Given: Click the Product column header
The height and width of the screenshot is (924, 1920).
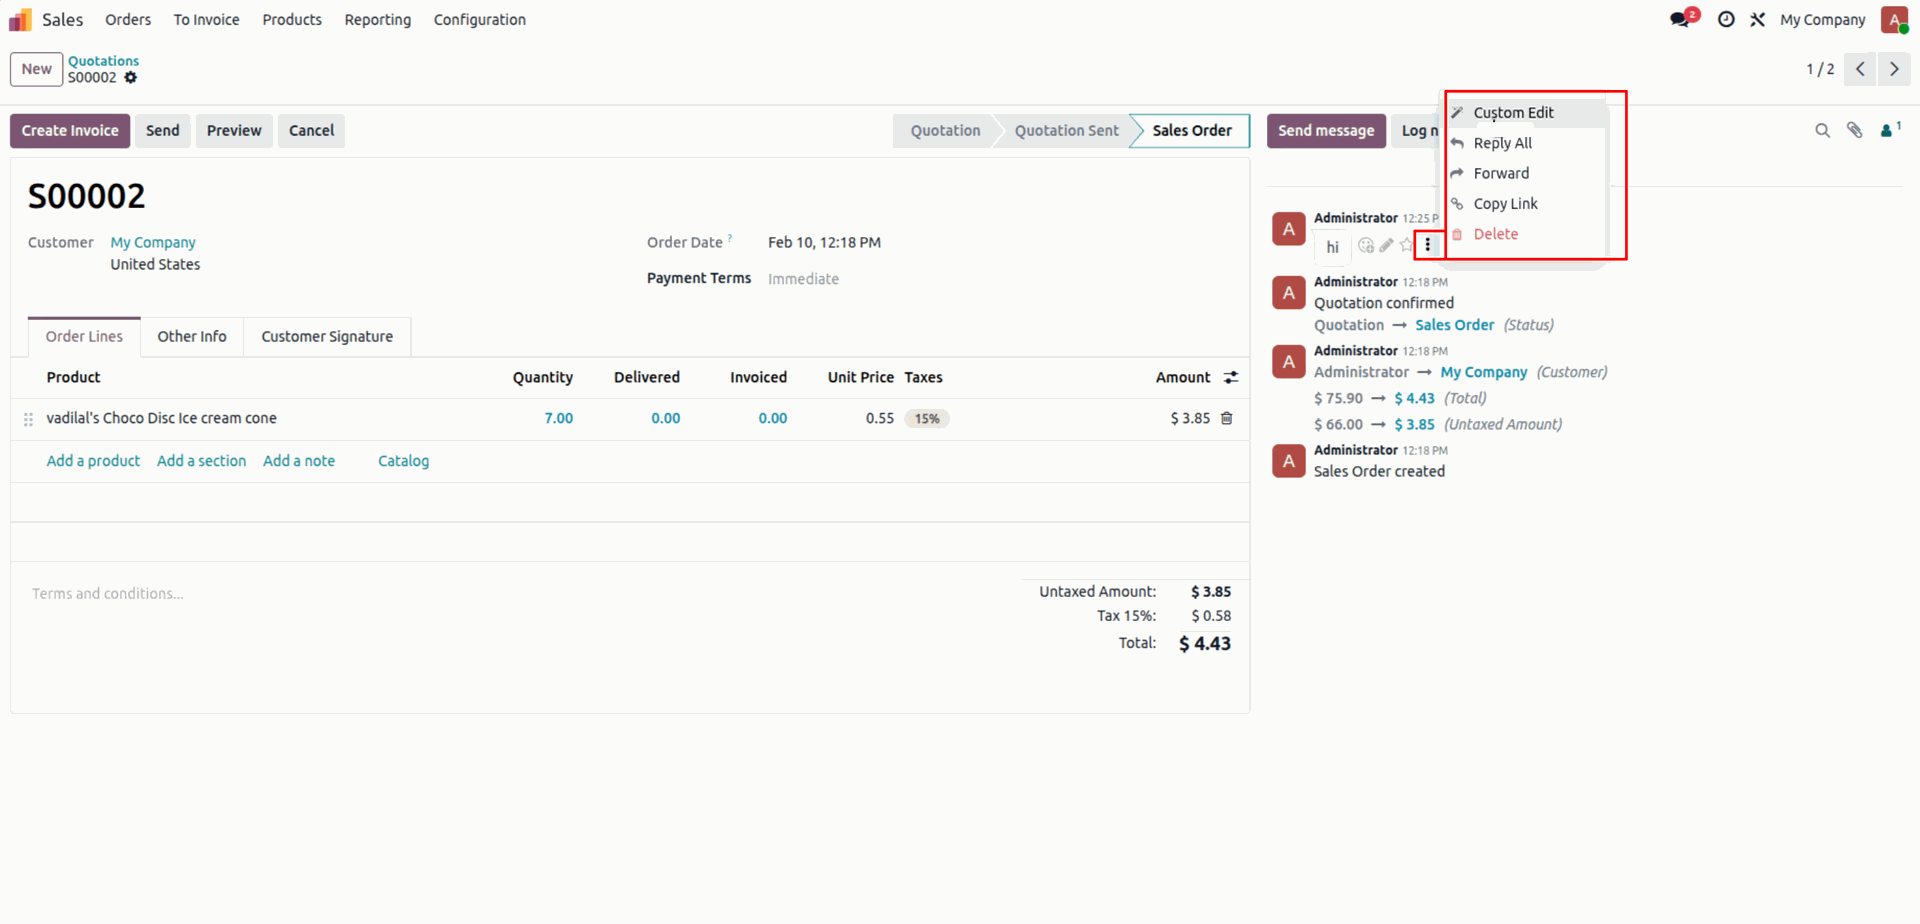Looking at the screenshot, I should point(73,378).
